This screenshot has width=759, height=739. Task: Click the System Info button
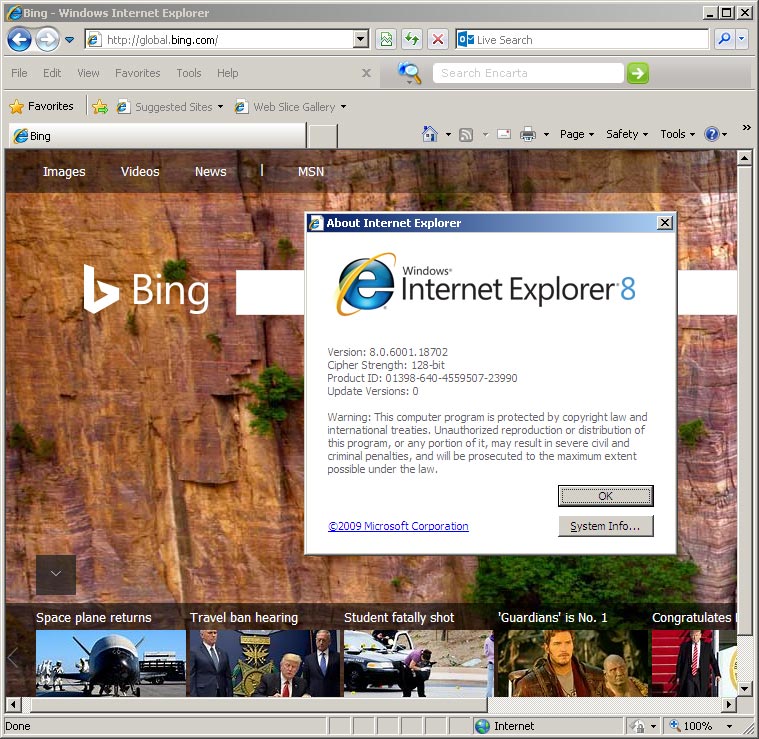point(606,526)
